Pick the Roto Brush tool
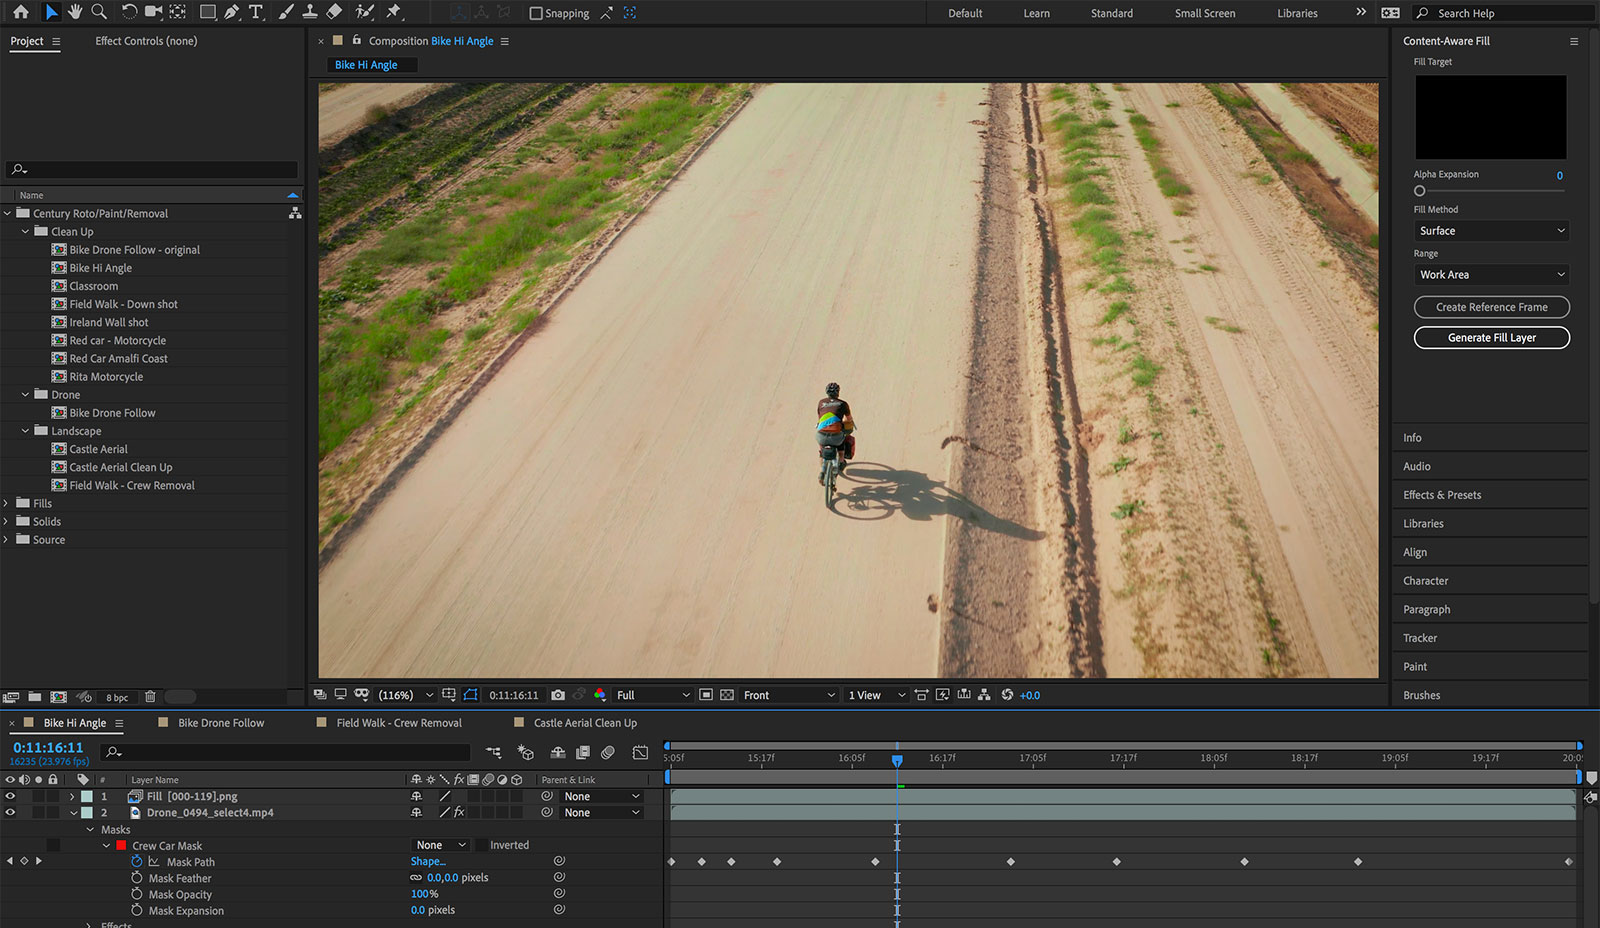Image resolution: width=1600 pixels, height=928 pixels. 365,12
